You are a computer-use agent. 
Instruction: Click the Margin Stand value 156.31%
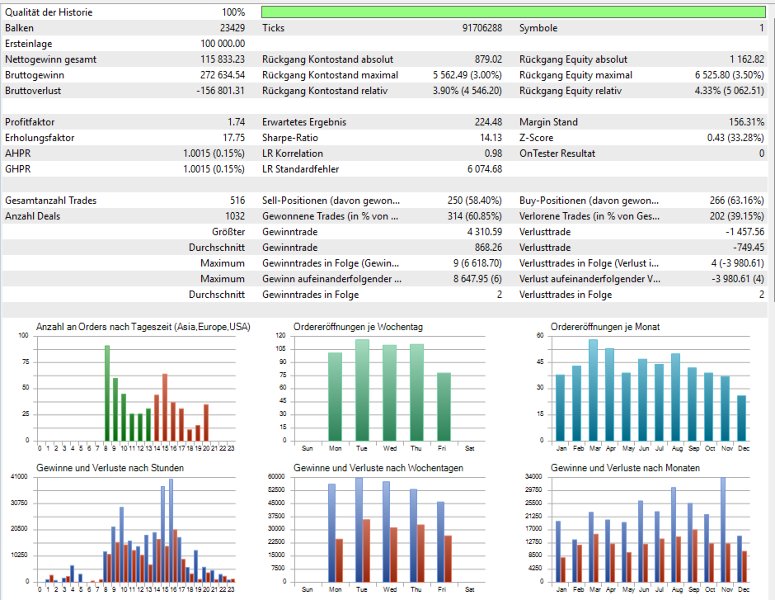coord(746,122)
